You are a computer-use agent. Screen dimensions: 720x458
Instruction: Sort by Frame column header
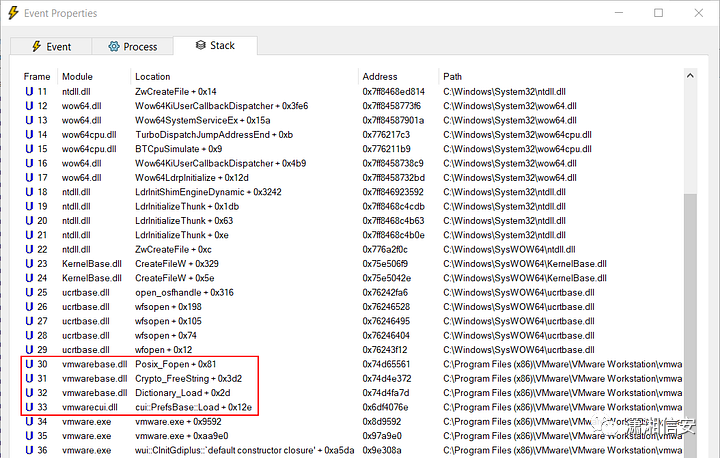click(37, 76)
